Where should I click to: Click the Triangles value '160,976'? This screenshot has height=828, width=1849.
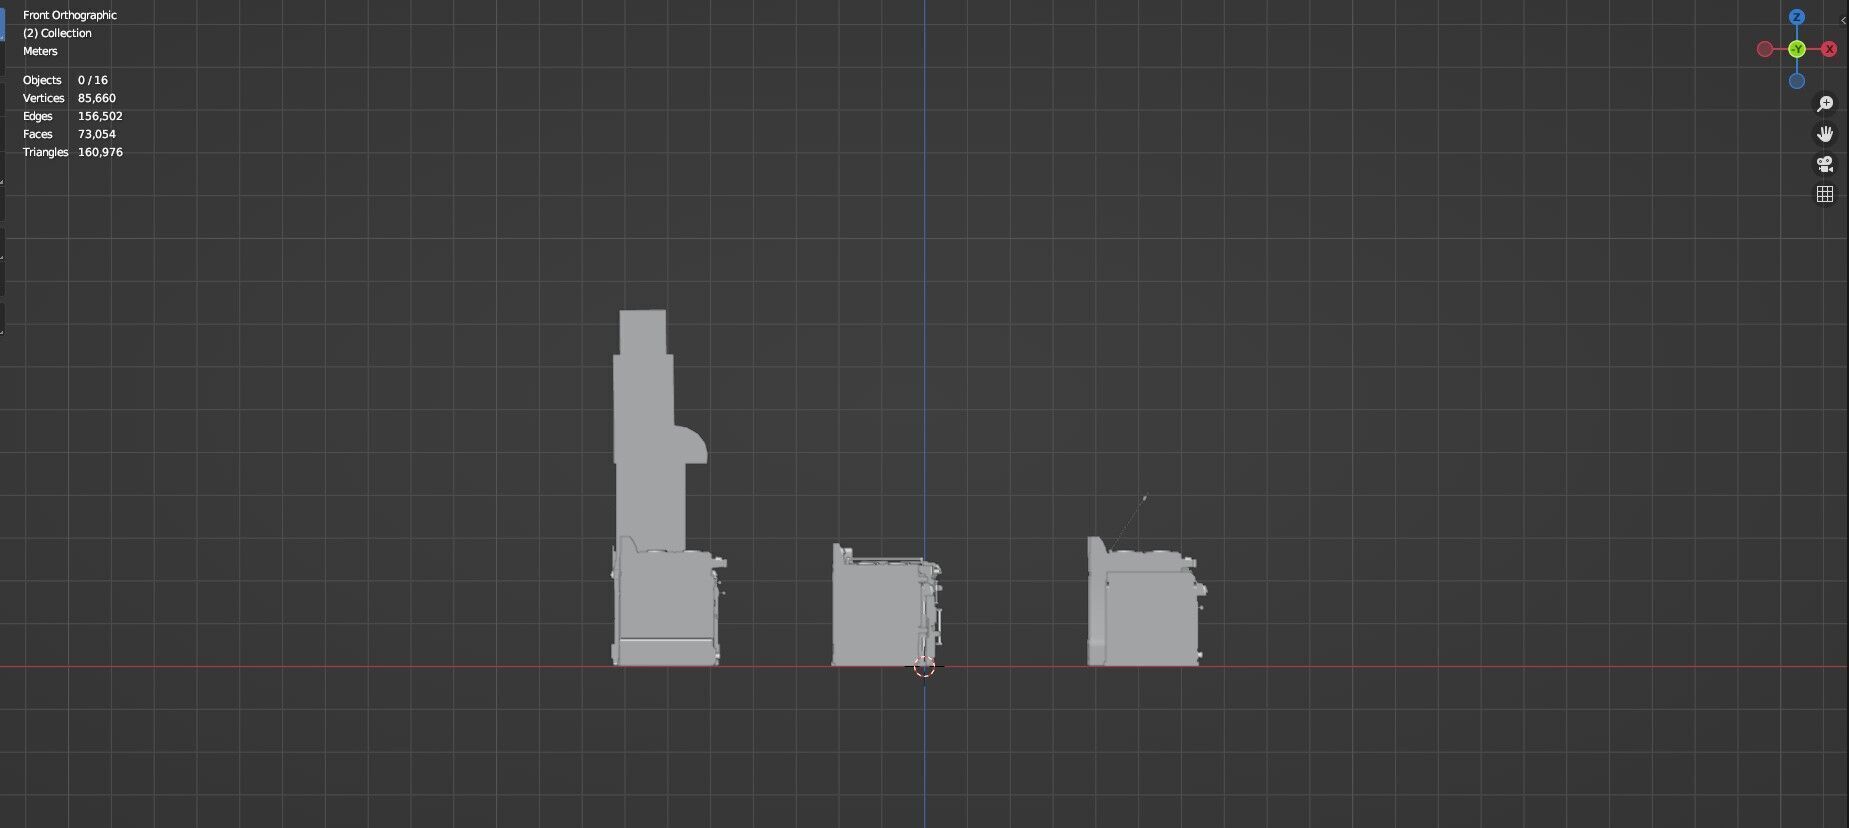100,152
